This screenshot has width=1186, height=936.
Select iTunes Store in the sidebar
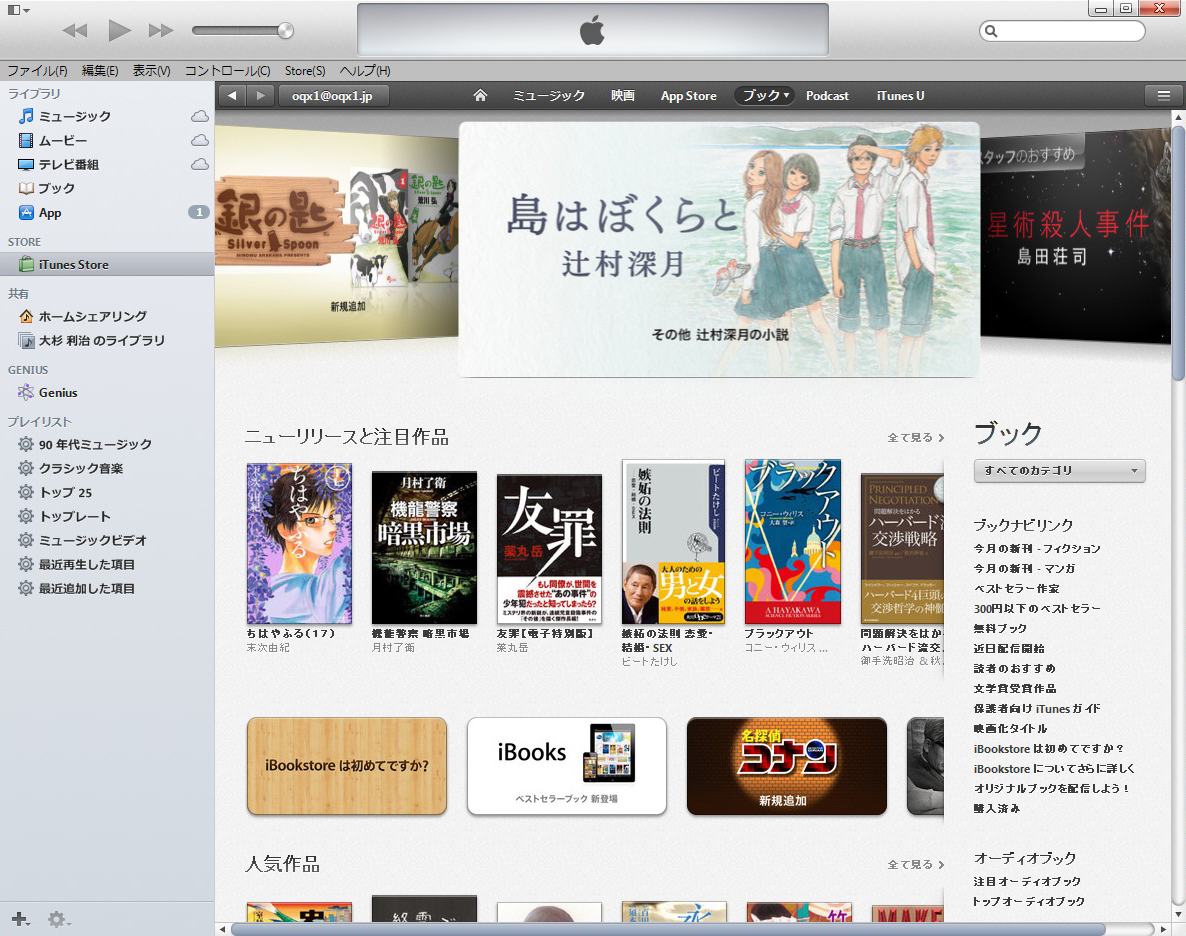(x=107, y=264)
